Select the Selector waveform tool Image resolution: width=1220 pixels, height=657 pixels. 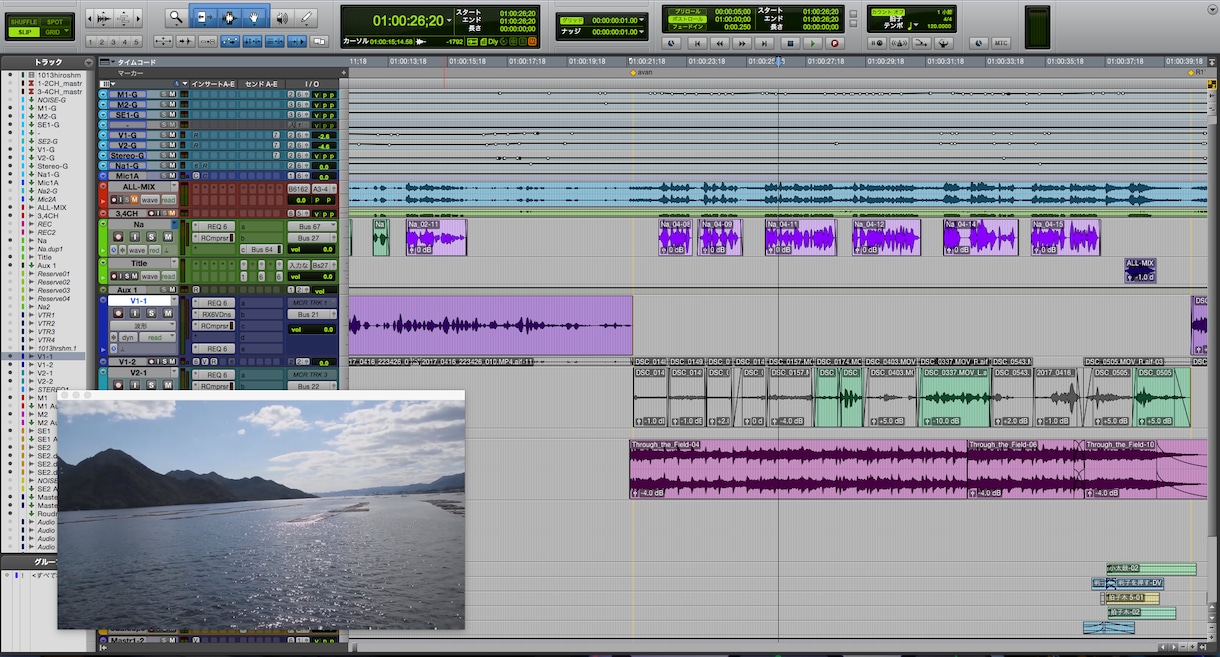228,17
